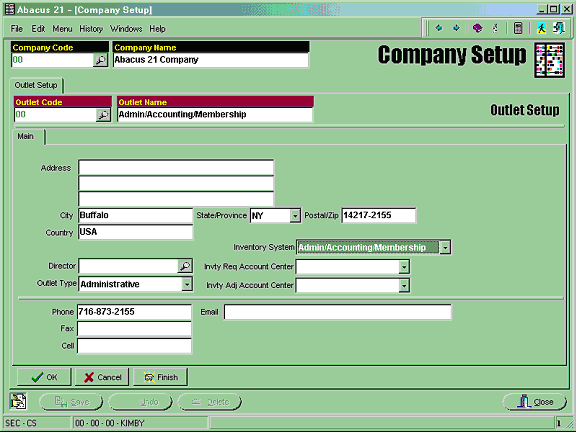Click into the Email input field
This screenshot has height=432, width=576.
(338, 312)
